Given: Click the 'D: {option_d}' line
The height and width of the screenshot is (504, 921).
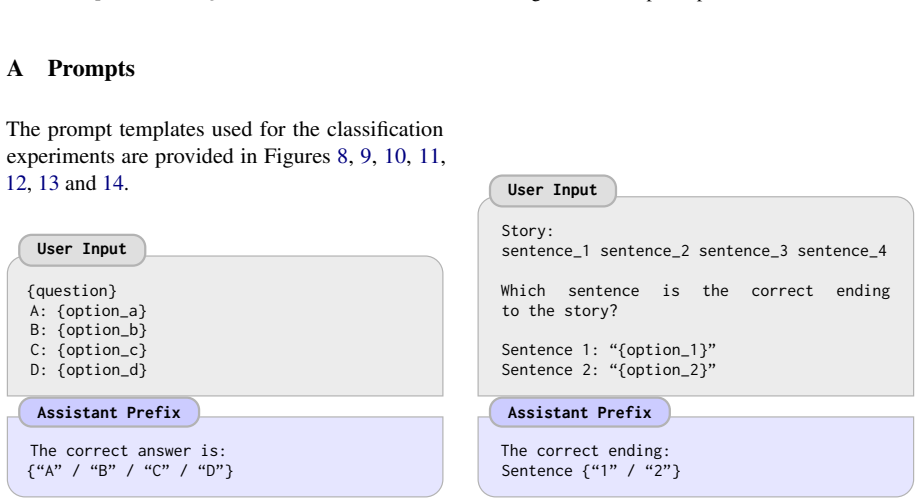Looking at the screenshot, I should [88, 370].
